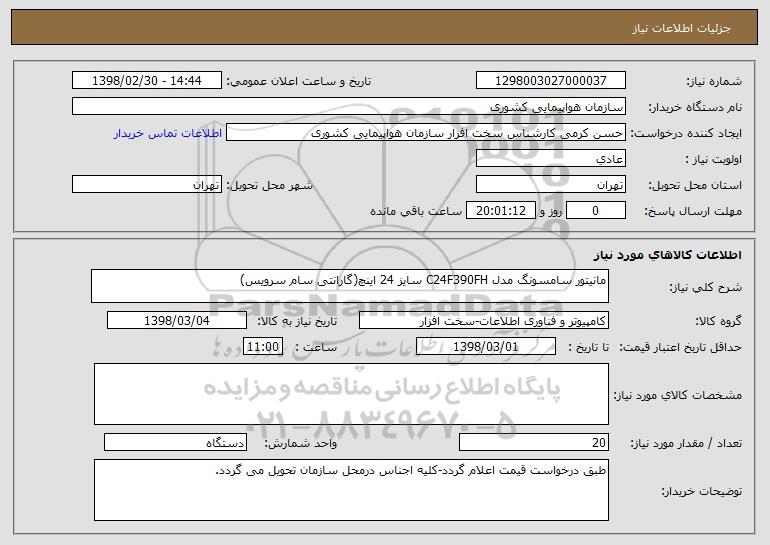Select the priority field عادی
The image size is (770, 545).
click(550, 159)
